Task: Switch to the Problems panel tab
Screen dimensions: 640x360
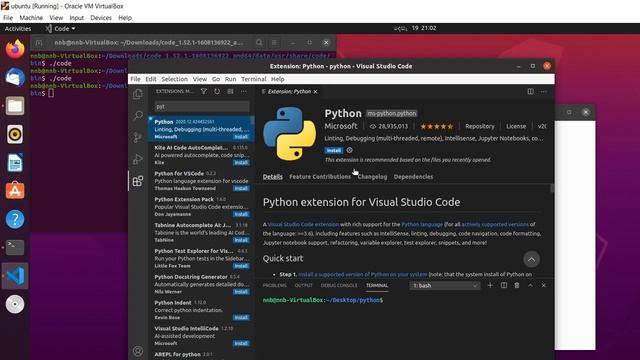Action: 275,285
